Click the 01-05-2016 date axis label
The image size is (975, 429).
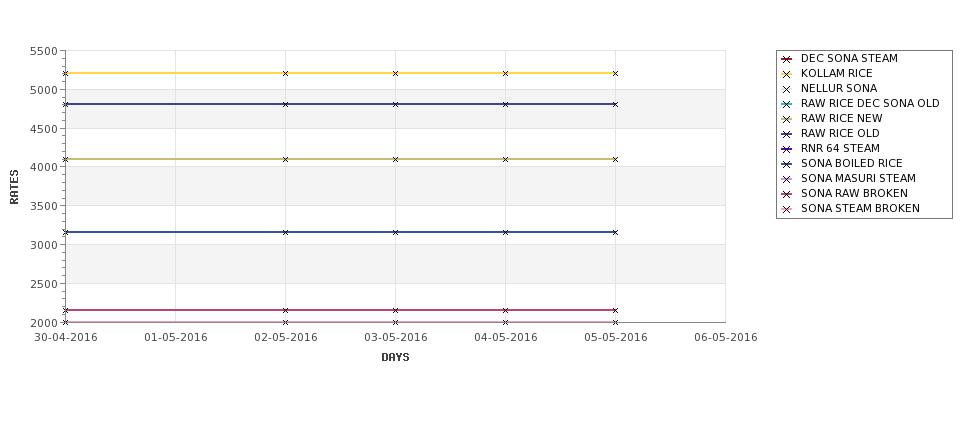point(176,338)
